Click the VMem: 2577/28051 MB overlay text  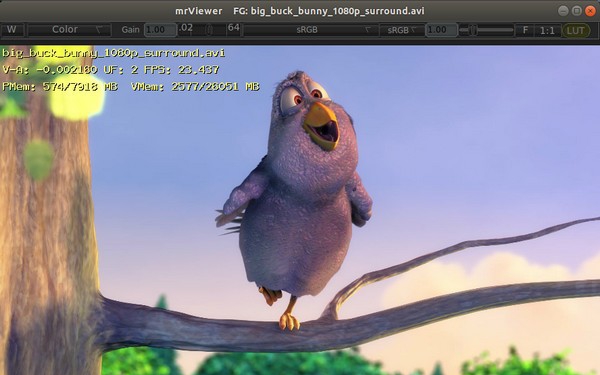pos(195,86)
